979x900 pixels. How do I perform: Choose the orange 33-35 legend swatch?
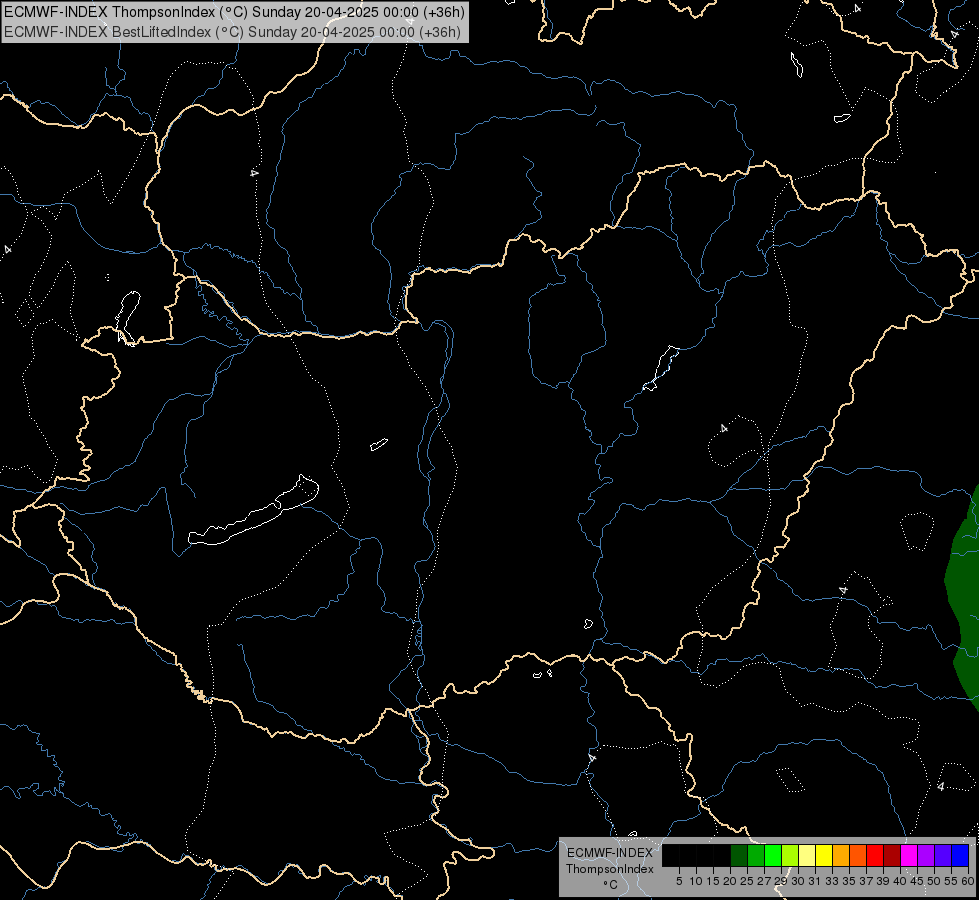click(x=841, y=856)
